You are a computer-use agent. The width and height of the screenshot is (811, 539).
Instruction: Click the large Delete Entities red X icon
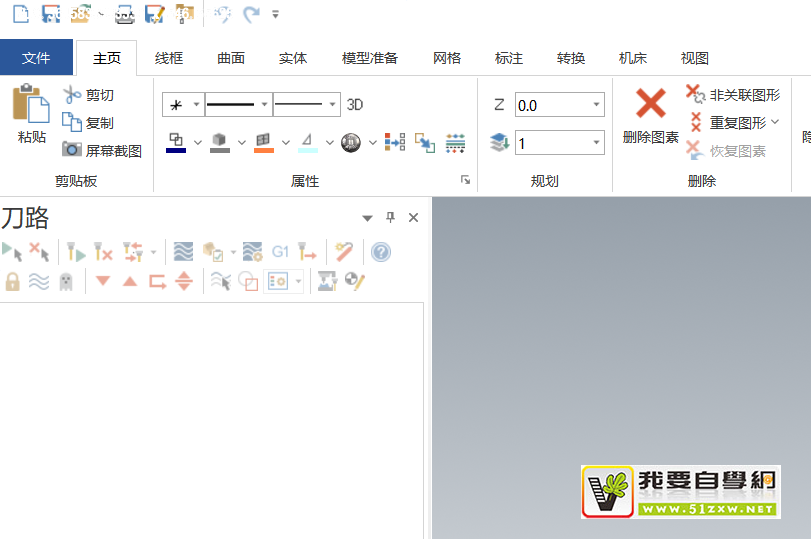(x=651, y=104)
